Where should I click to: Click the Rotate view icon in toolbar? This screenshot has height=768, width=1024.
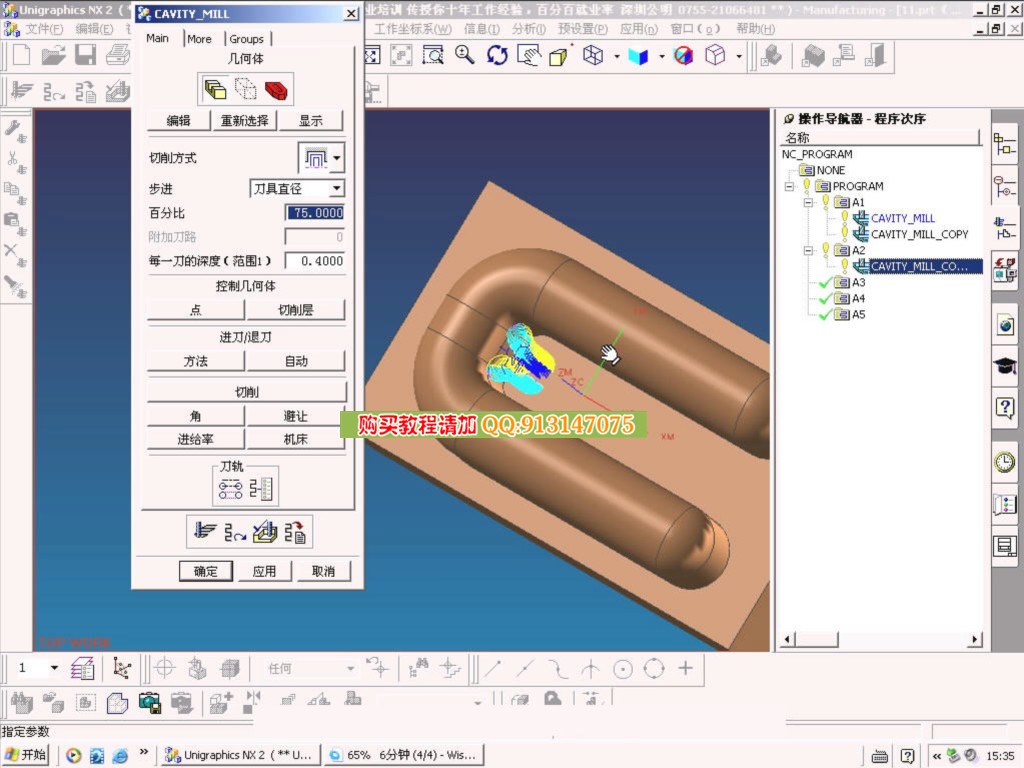[497, 55]
